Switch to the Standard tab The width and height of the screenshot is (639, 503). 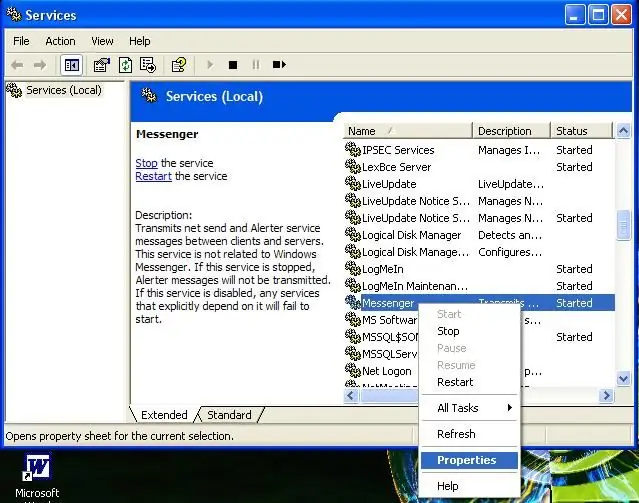click(229, 415)
